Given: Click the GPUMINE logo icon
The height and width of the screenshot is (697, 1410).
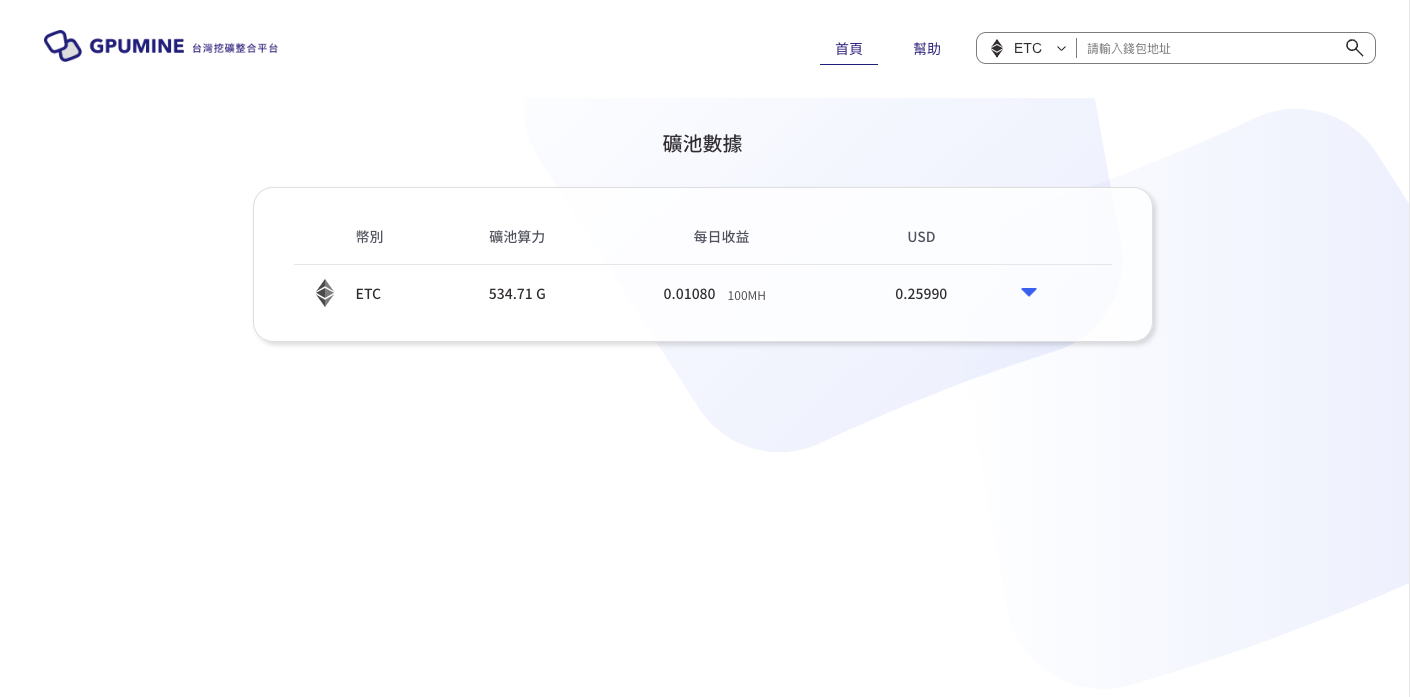Looking at the screenshot, I should pyautogui.click(x=62, y=46).
